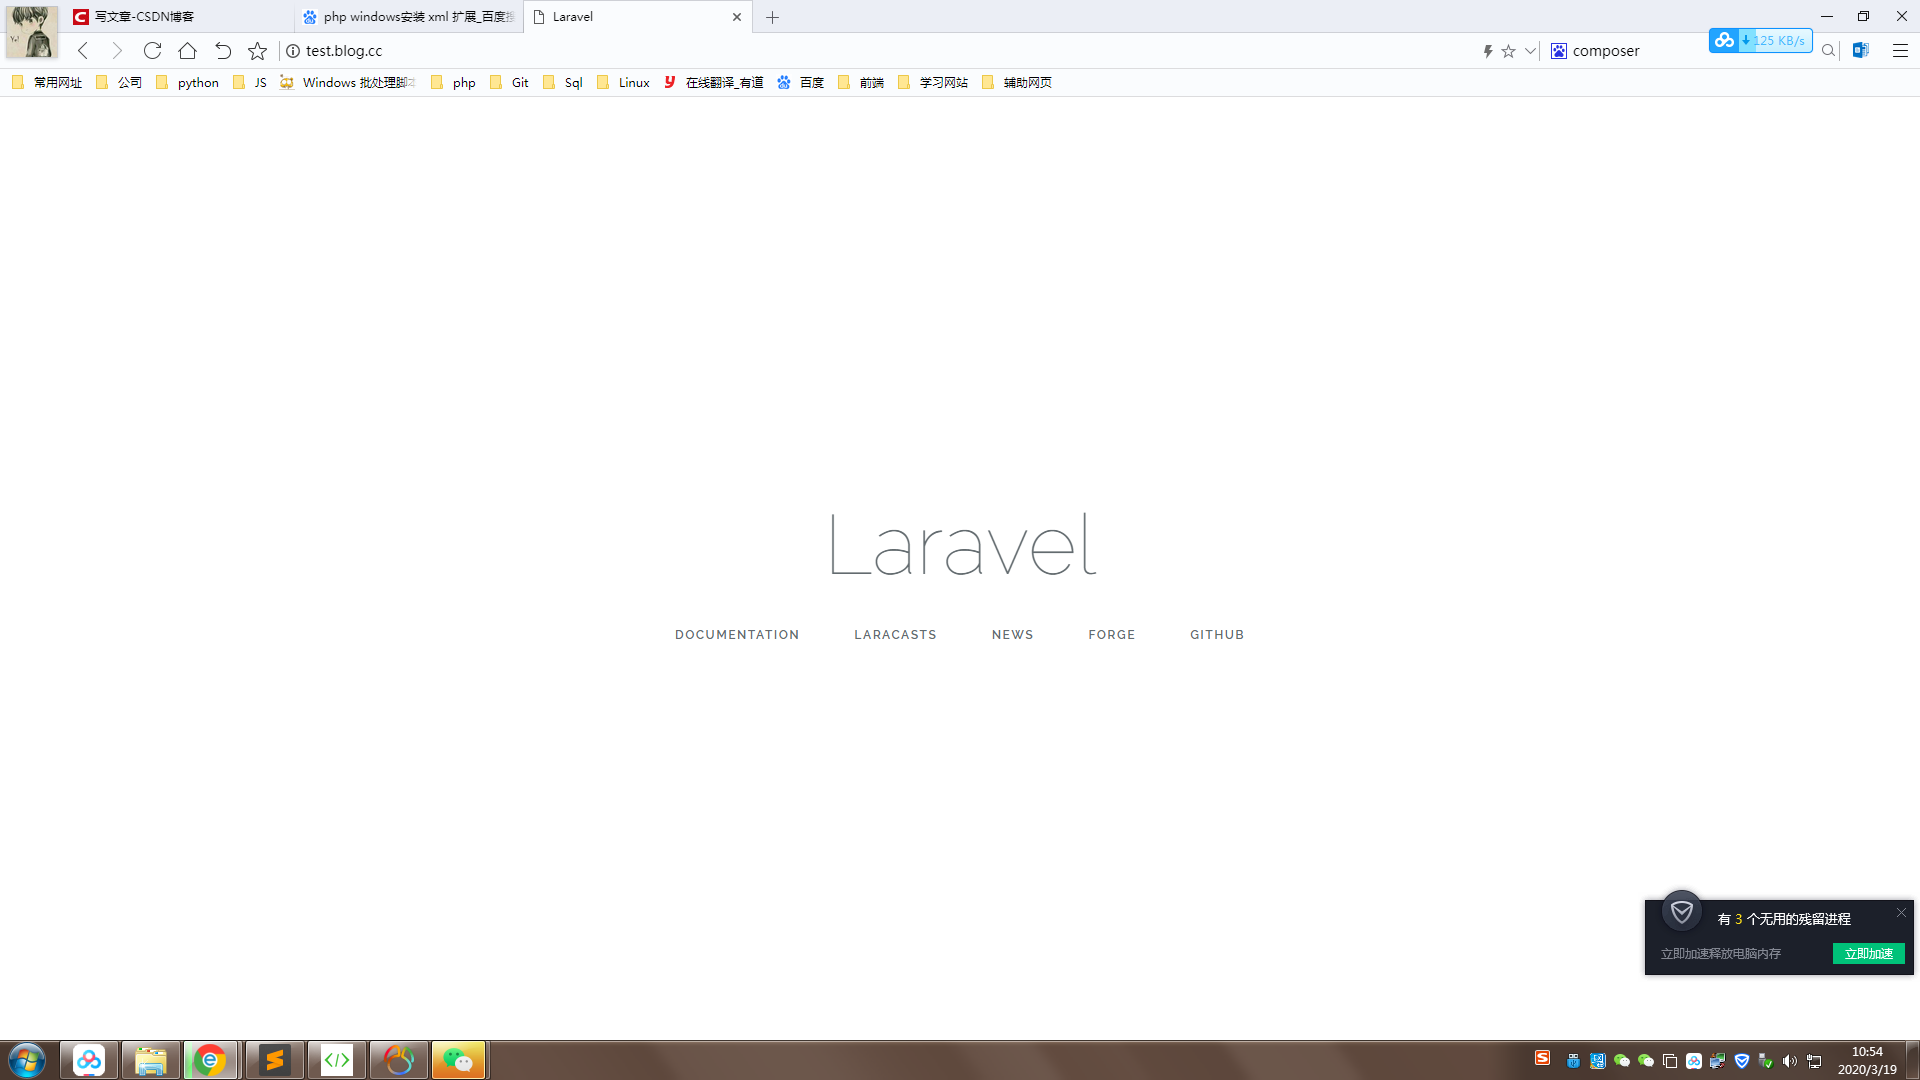1920x1080 pixels.
Task: Switch to the CSDN blog tab
Action: pos(145,17)
